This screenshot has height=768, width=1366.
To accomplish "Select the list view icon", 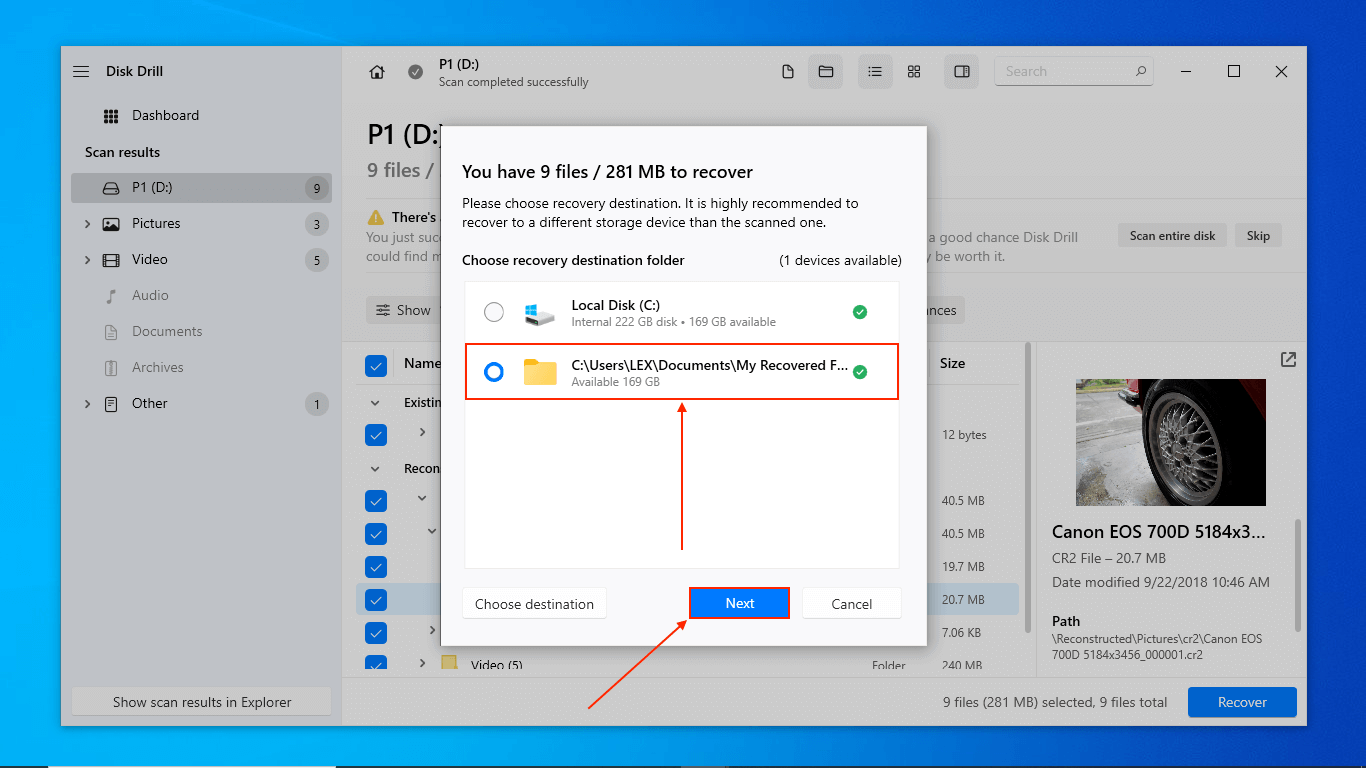I will (x=875, y=72).
